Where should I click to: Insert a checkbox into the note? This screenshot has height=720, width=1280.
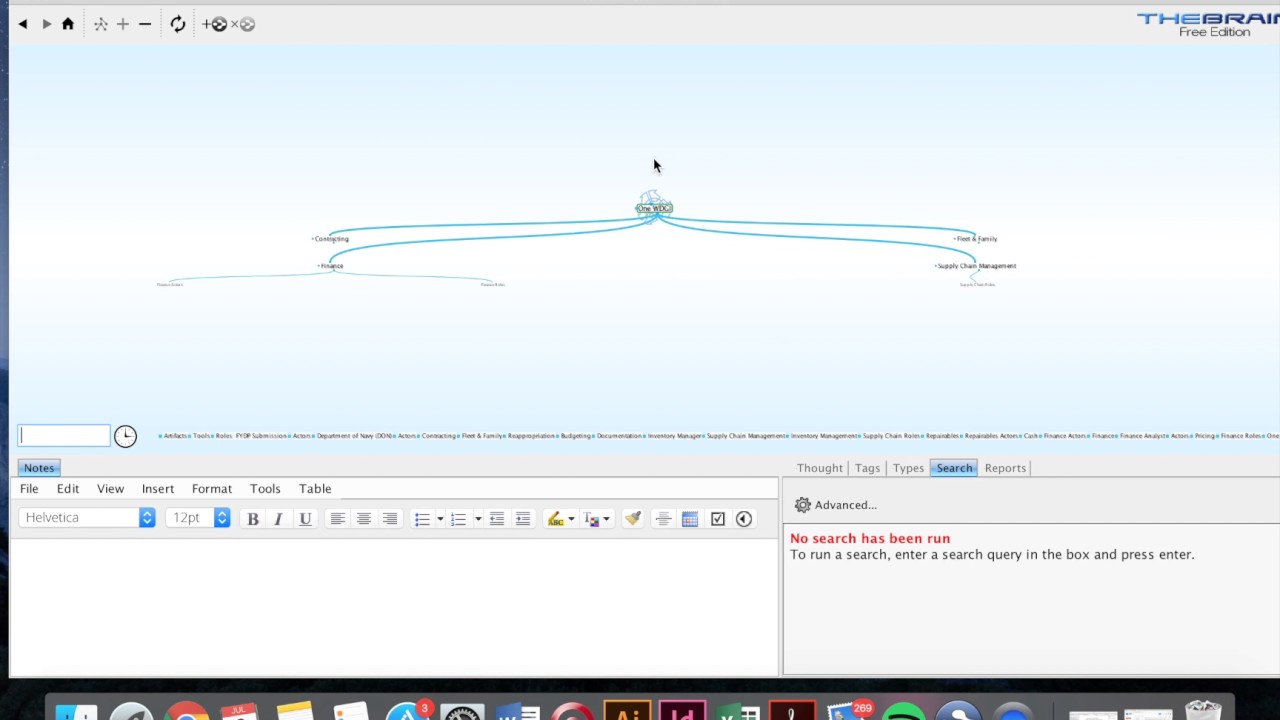[x=718, y=518]
